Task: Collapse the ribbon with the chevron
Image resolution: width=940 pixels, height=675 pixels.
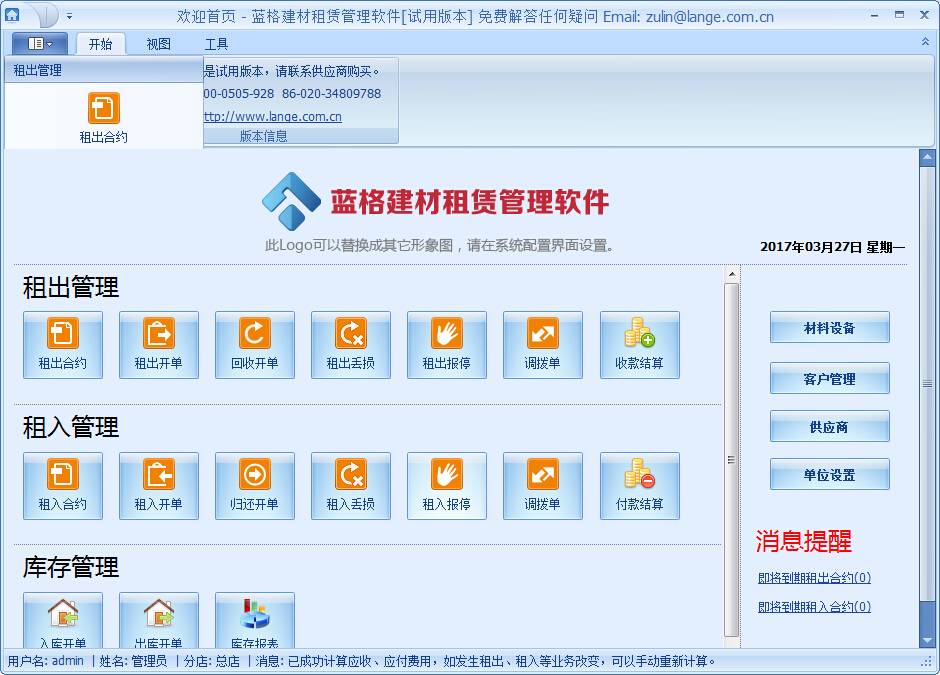Action: [925, 42]
